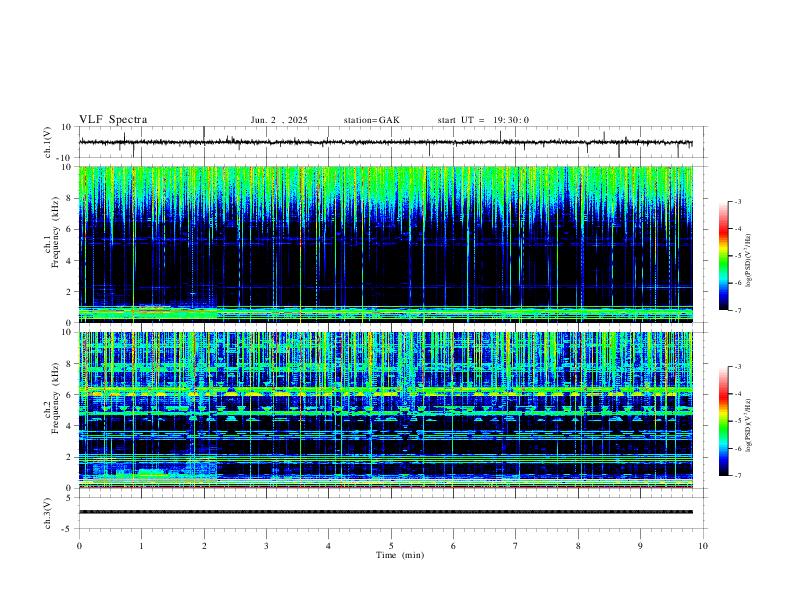
Task: Click inside the ch.1 spectrogram panel
Action: 386,244
